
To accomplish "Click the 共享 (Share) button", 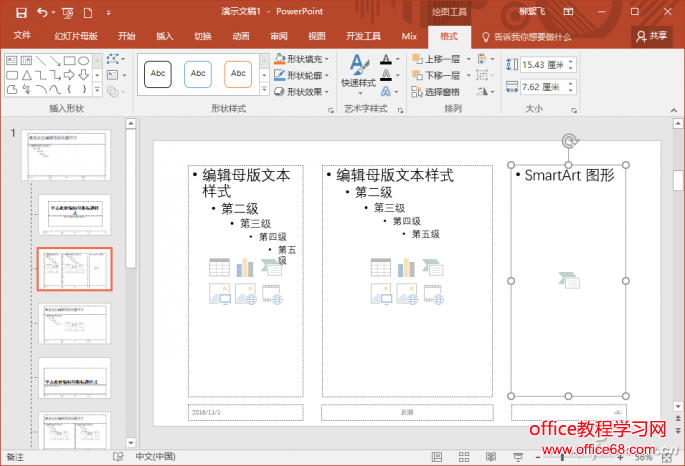I will point(652,36).
